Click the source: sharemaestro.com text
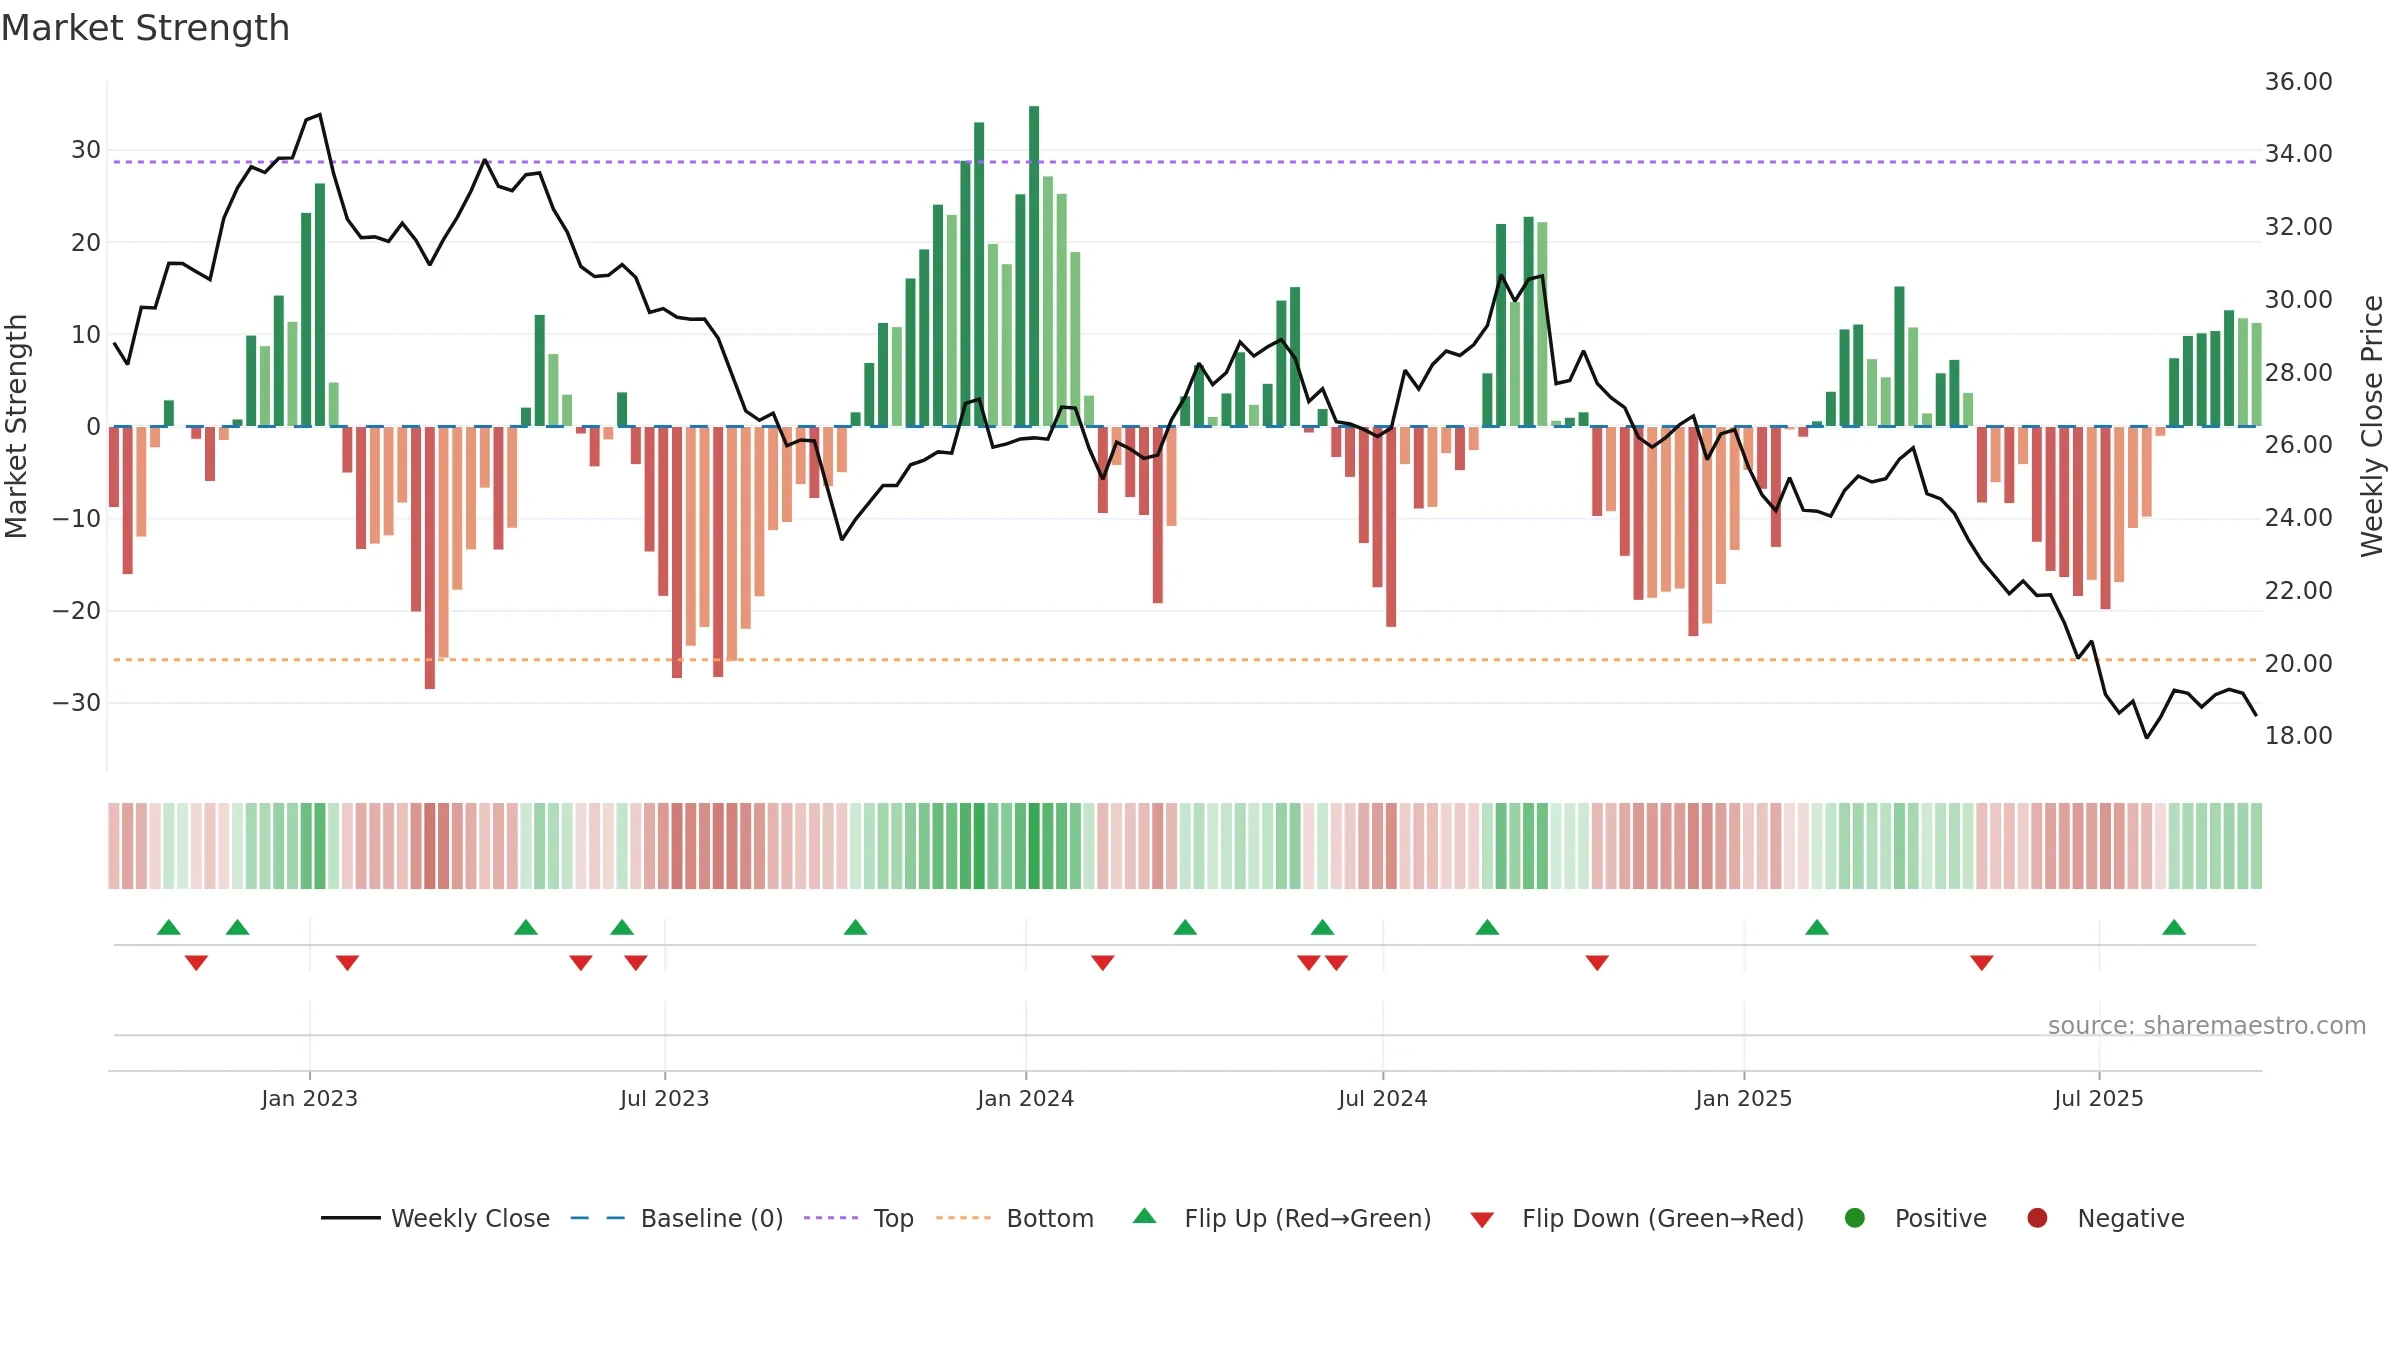The image size is (2400, 1350). [x=2207, y=1026]
